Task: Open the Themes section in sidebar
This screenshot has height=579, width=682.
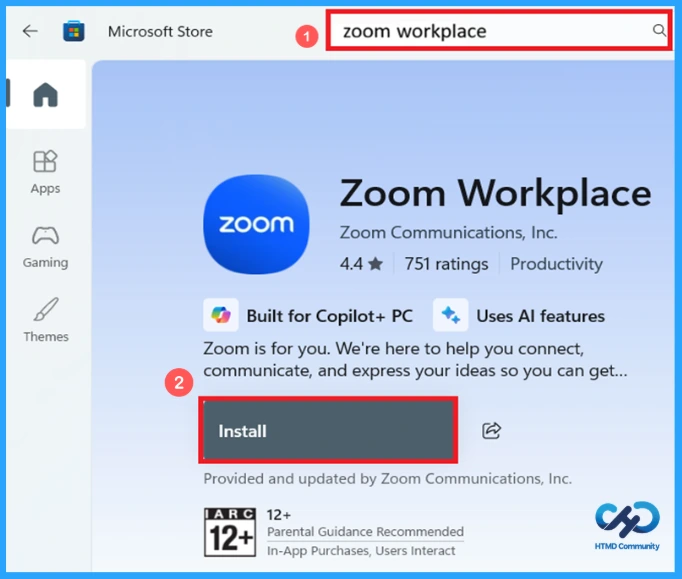Action: [x=46, y=320]
